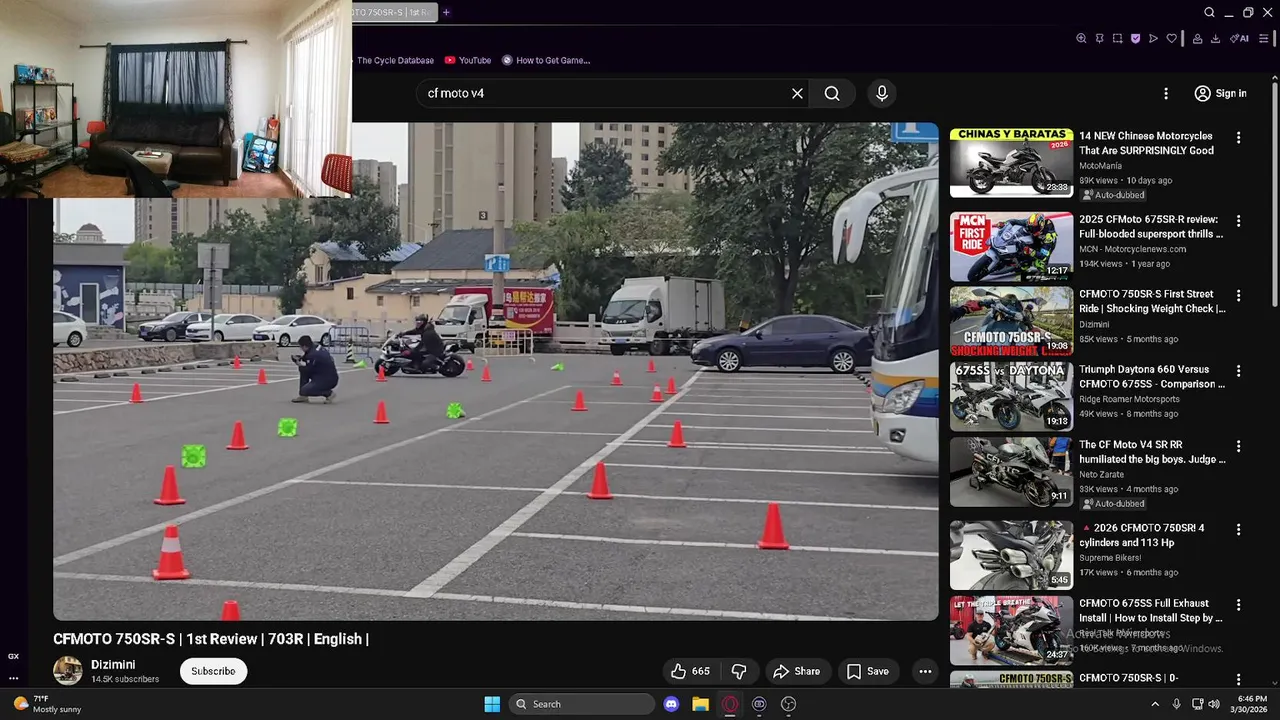Viewport: 1280px width, 720px height.
Task: Clear the YouTube search box text
Action: pyautogui.click(x=797, y=93)
